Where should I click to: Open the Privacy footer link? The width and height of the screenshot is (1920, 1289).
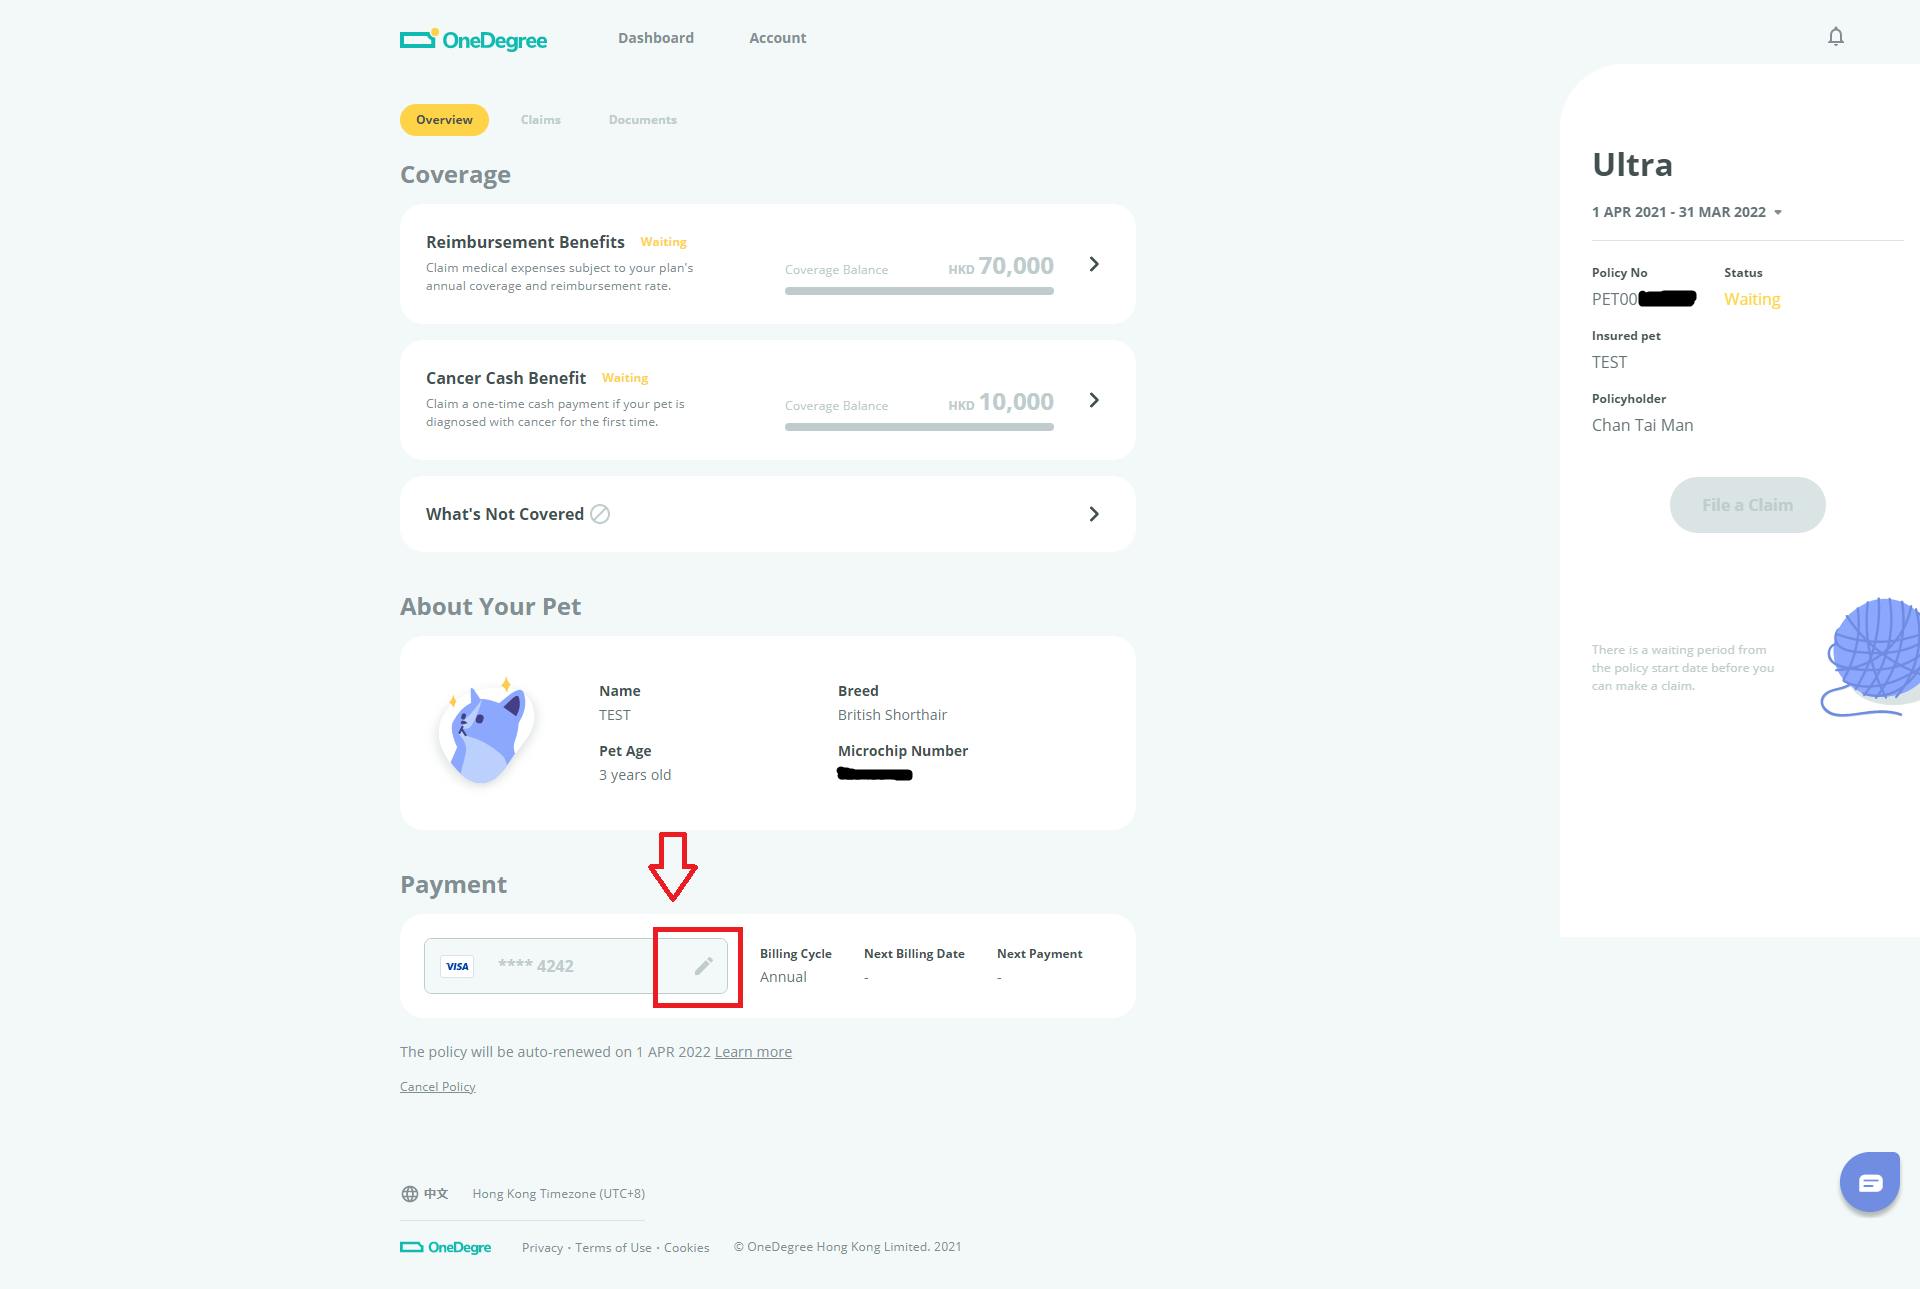542,1247
